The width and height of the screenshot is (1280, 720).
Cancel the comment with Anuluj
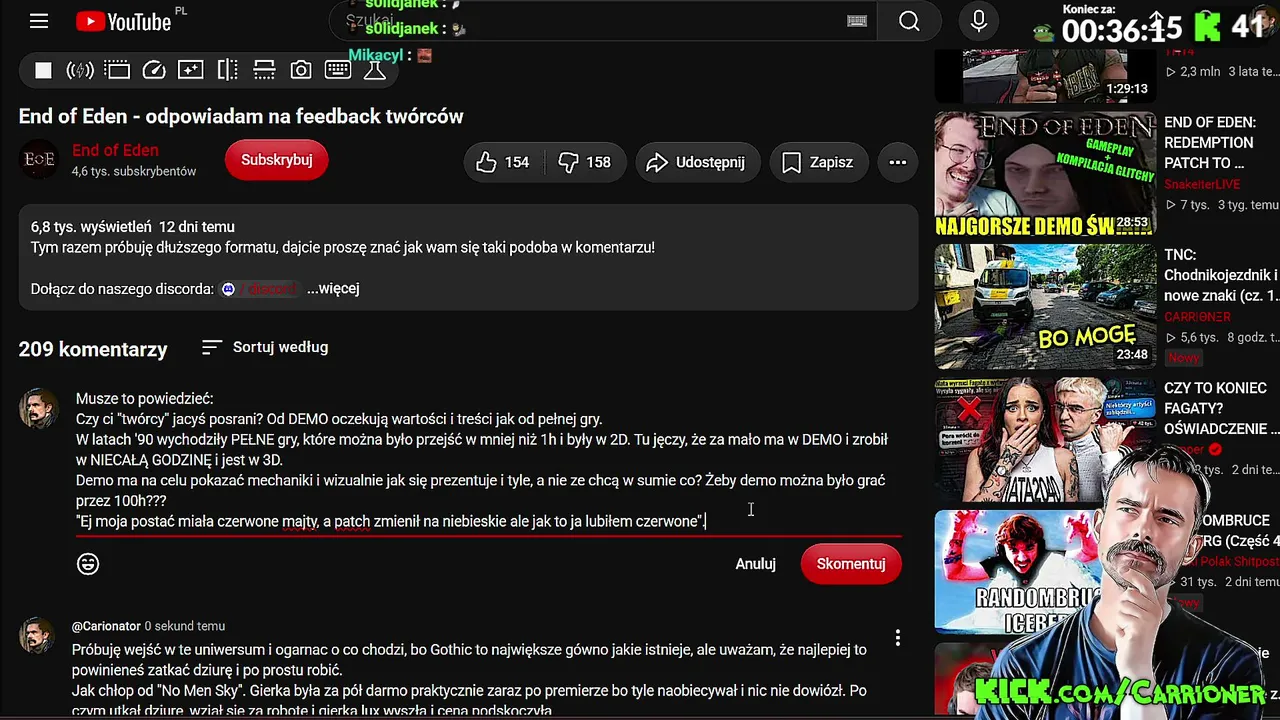pos(756,564)
